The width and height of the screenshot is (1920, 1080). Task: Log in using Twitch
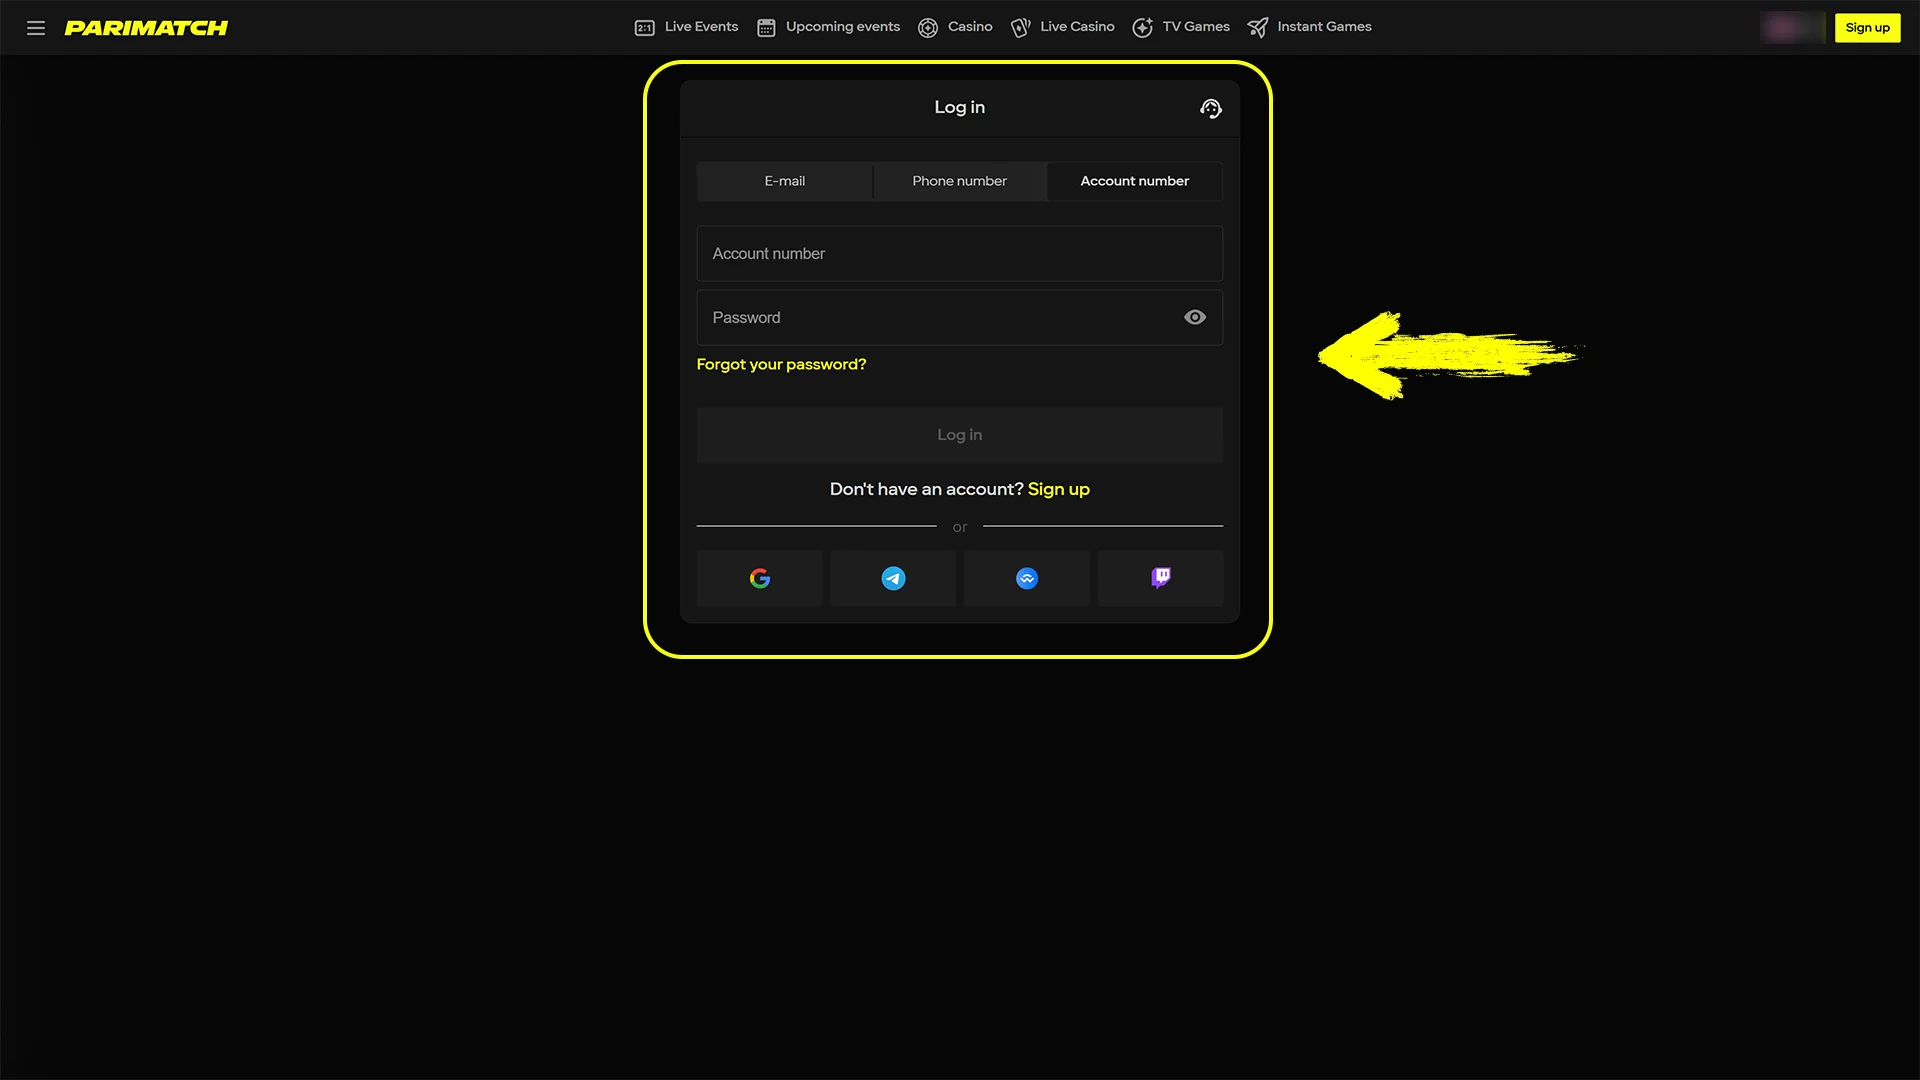1160,578
